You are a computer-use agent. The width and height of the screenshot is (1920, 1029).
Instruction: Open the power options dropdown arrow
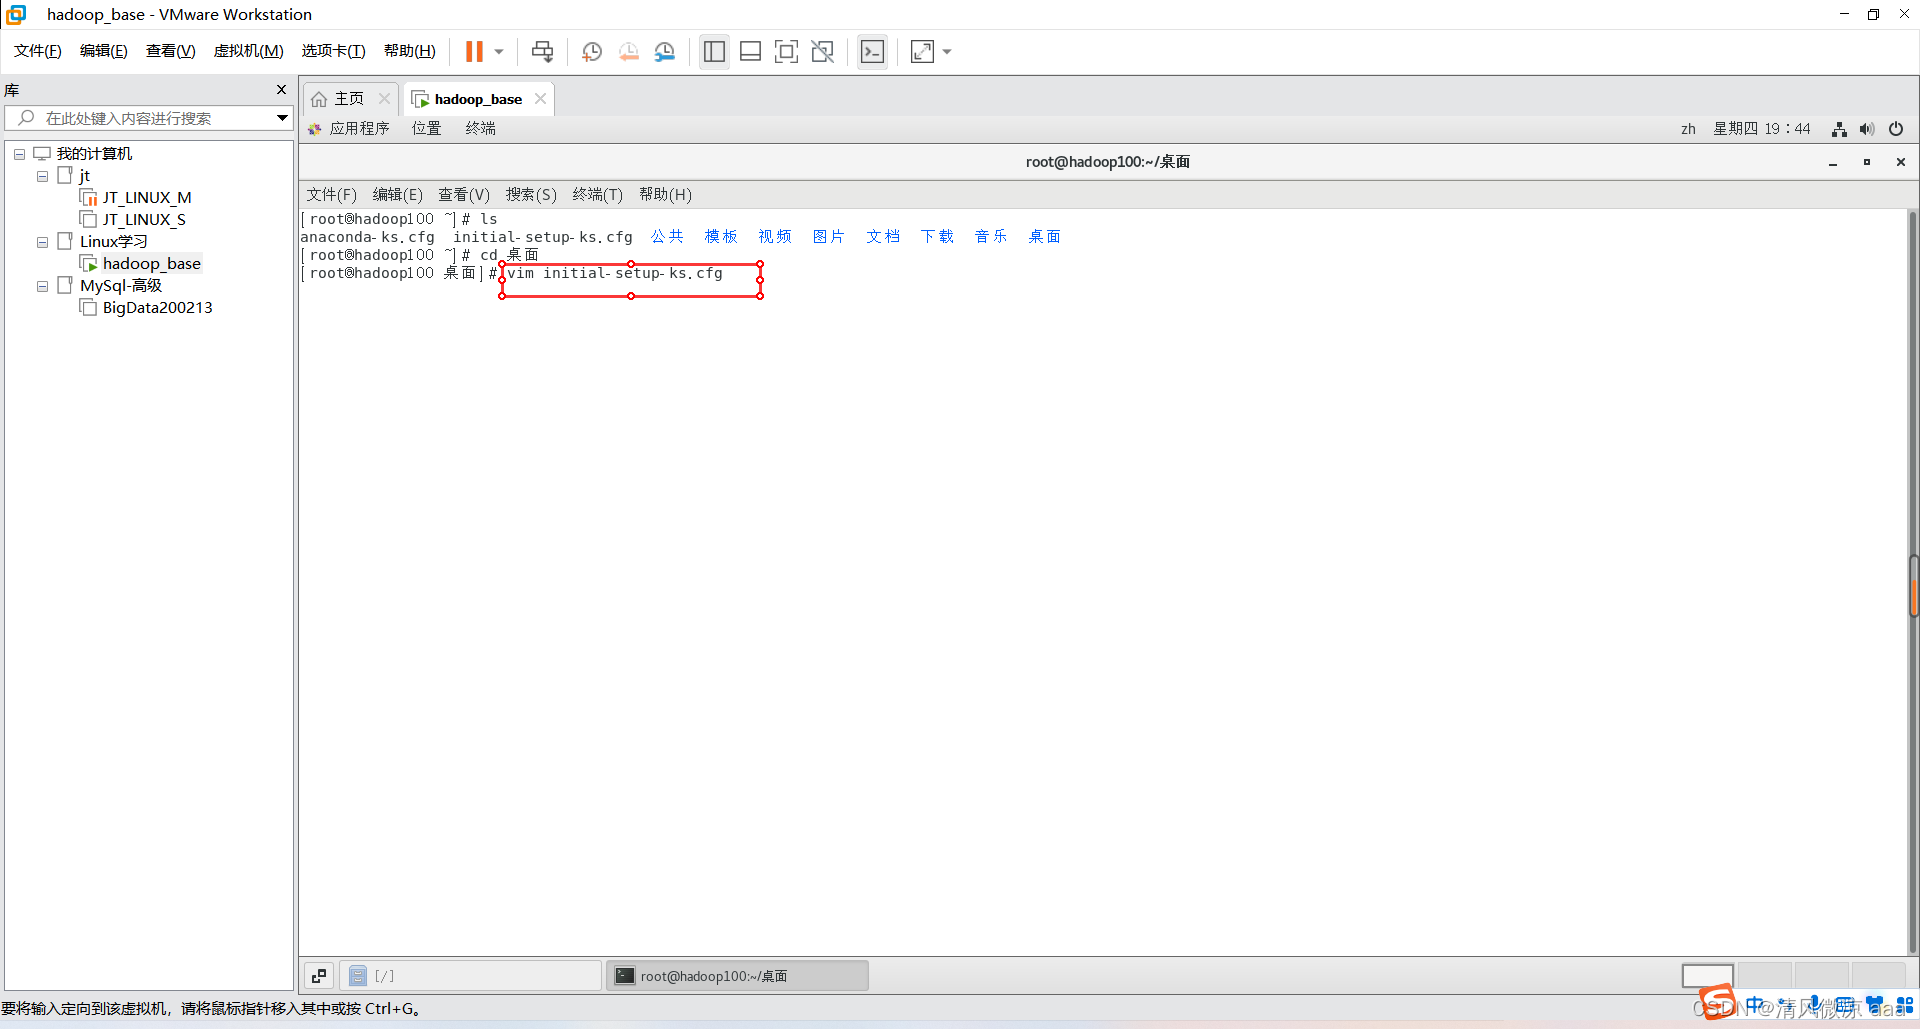[499, 51]
